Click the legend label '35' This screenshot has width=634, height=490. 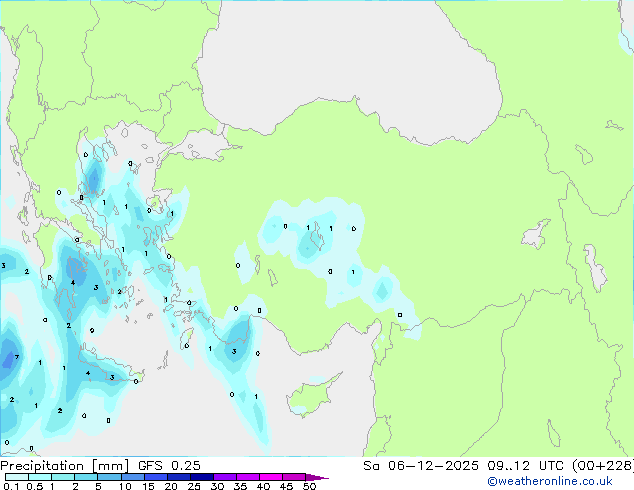(x=240, y=486)
